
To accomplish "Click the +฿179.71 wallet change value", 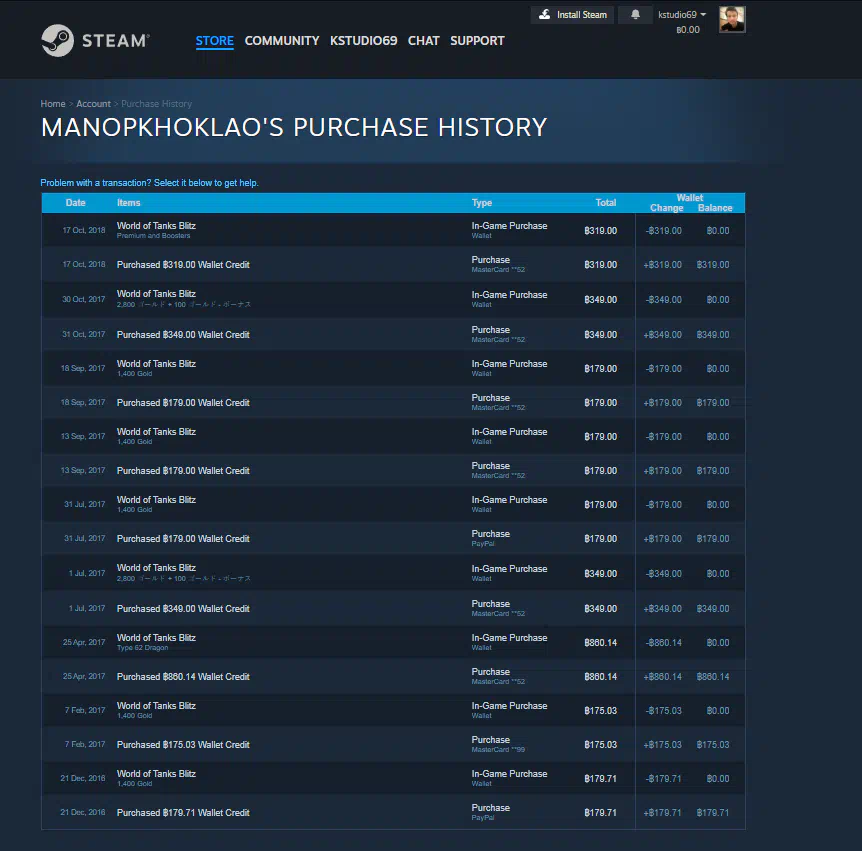I will point(662,813).
